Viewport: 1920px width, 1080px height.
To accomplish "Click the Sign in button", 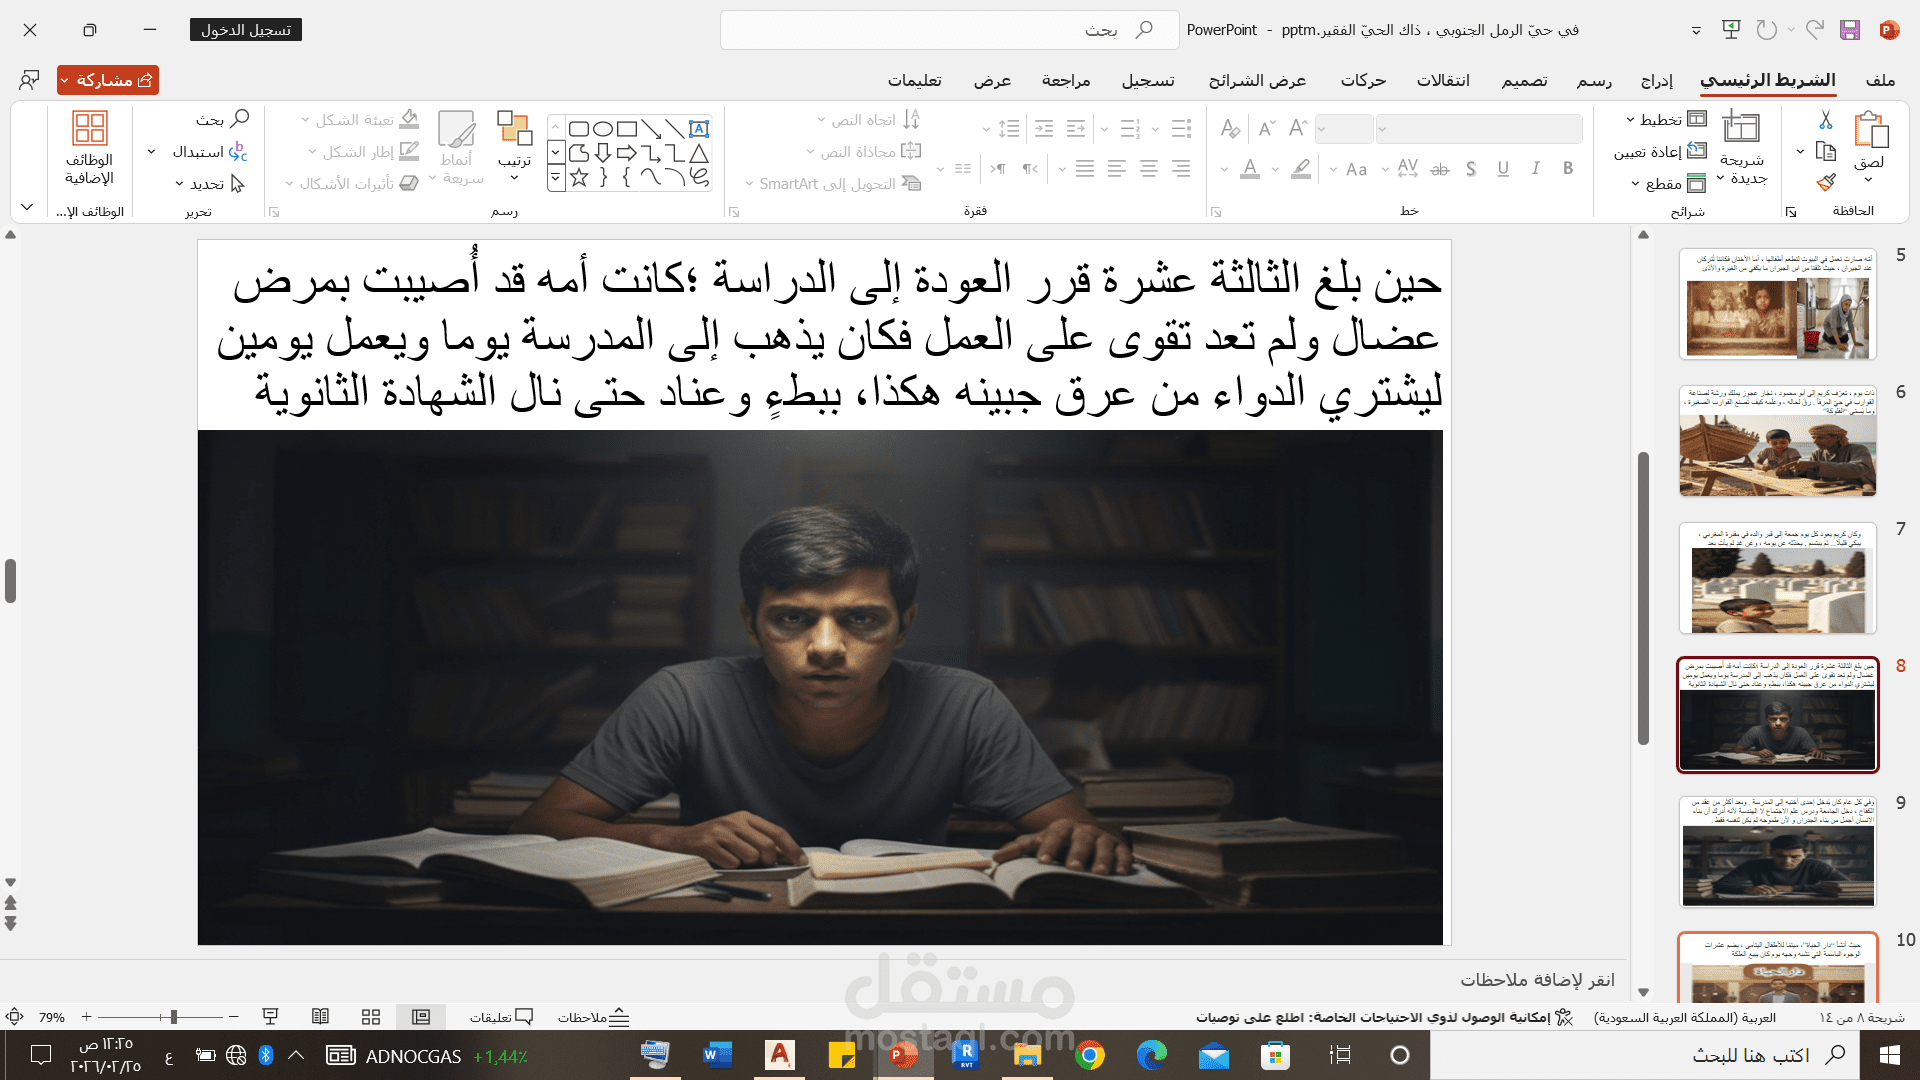I will point(245,30).
